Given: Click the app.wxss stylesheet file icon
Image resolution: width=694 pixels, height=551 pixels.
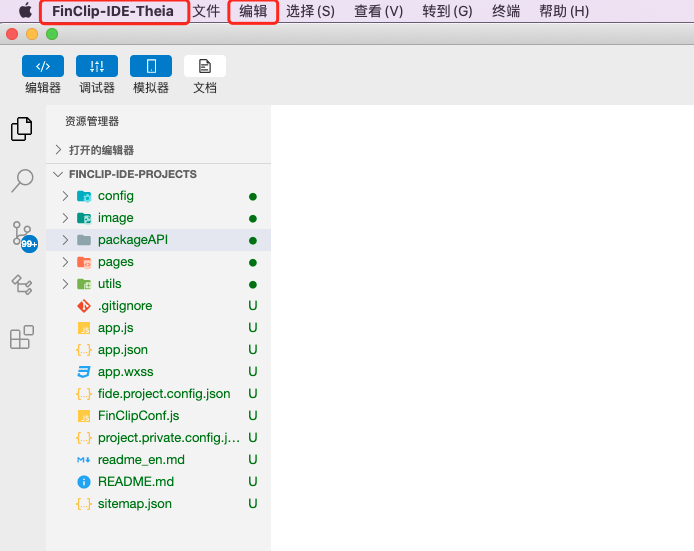Looking at the screenshot, I should [x=84, y=372].
